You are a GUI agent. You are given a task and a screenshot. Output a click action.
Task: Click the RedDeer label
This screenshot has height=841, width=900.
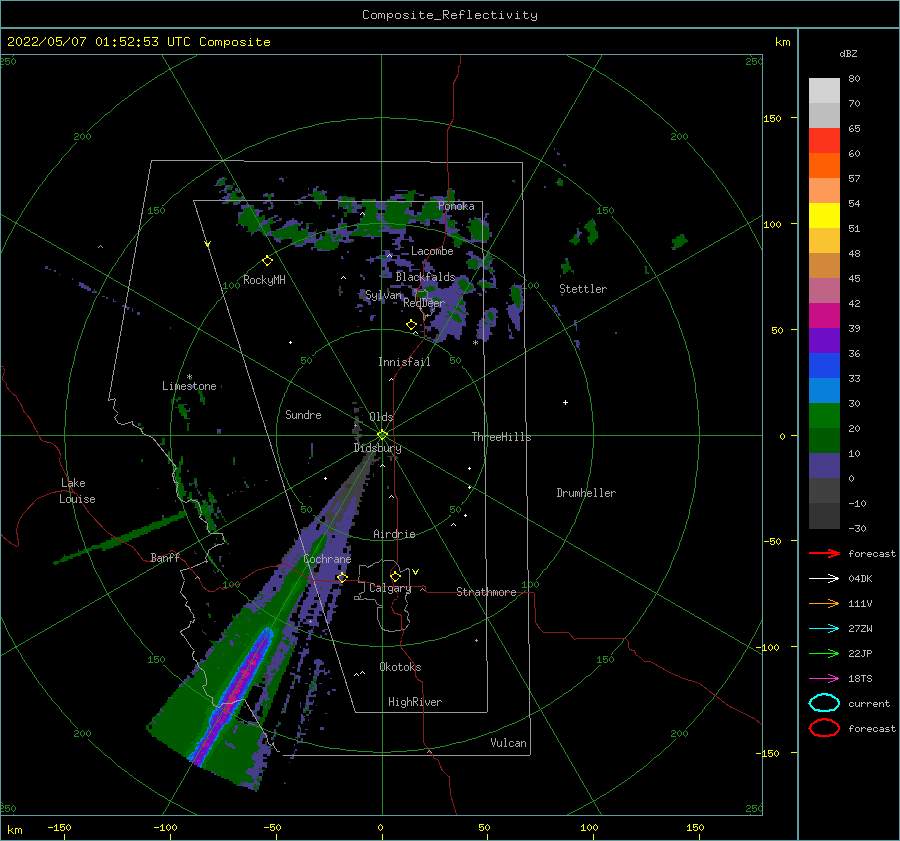(424, 303)
